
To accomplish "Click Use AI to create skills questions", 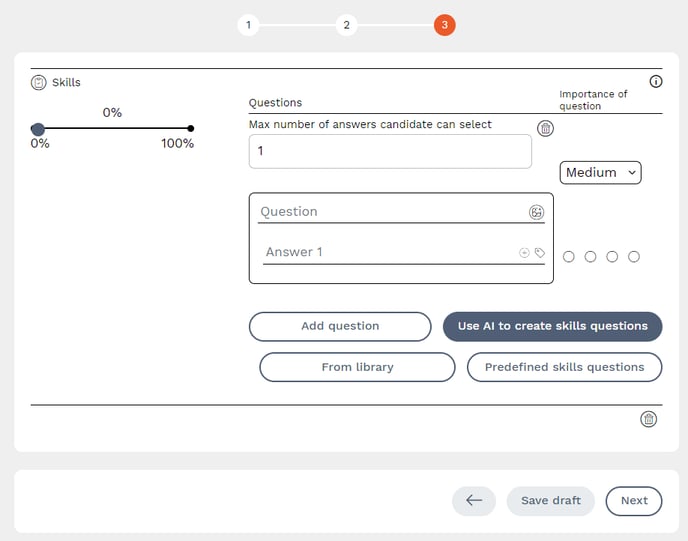I will pos(552,326).
